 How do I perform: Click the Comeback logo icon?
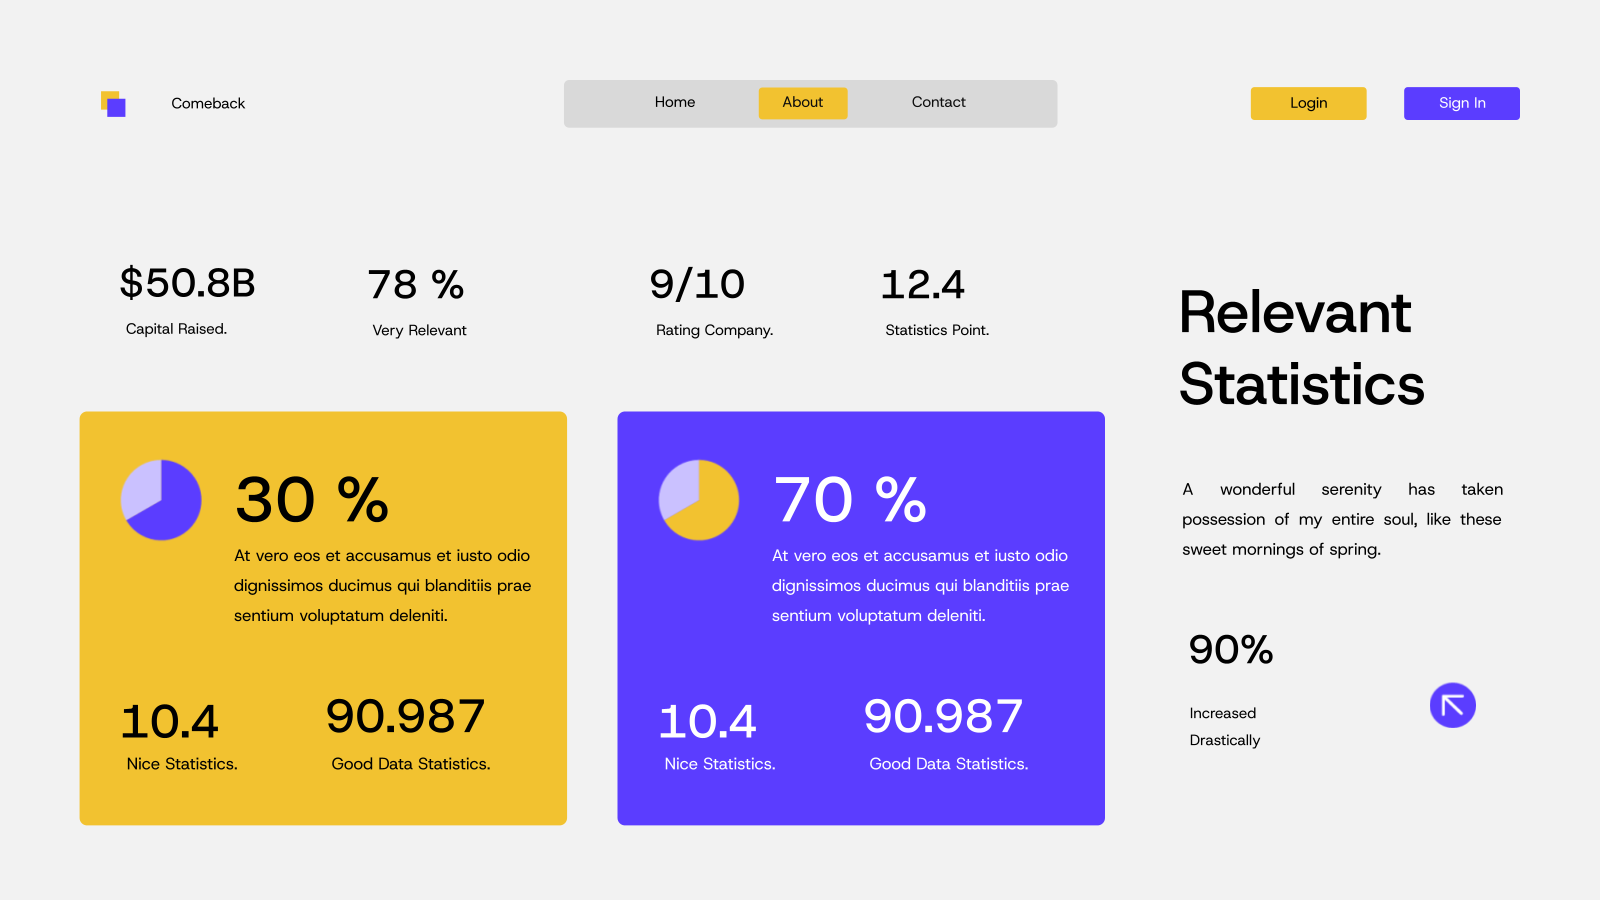pyautogui.click(x=113, y=104)
